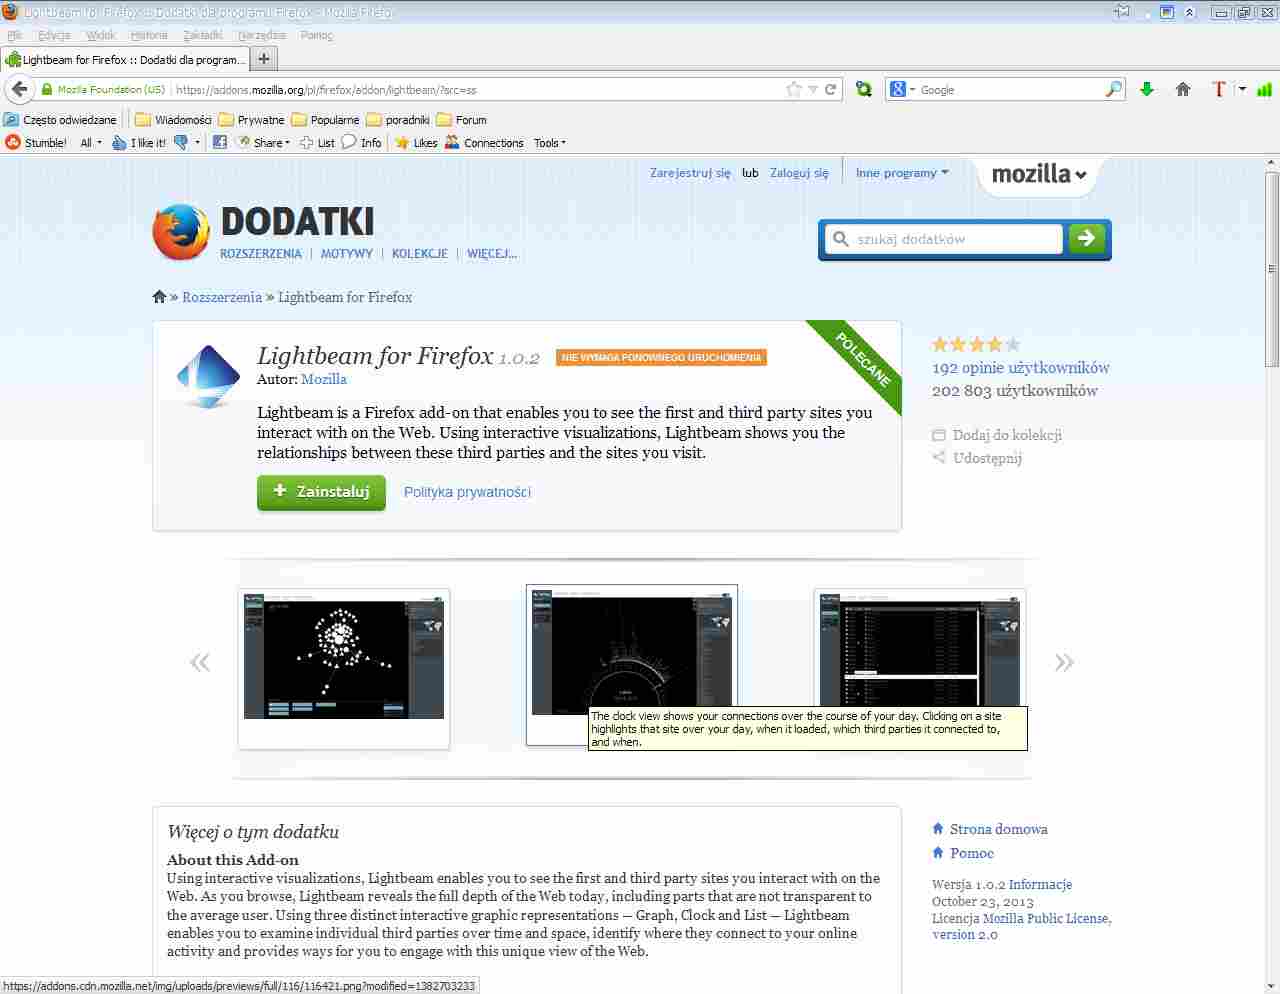Expand the Inne programy dropdown
This screenshot has height=994, width=1280.
coord(902,172)
